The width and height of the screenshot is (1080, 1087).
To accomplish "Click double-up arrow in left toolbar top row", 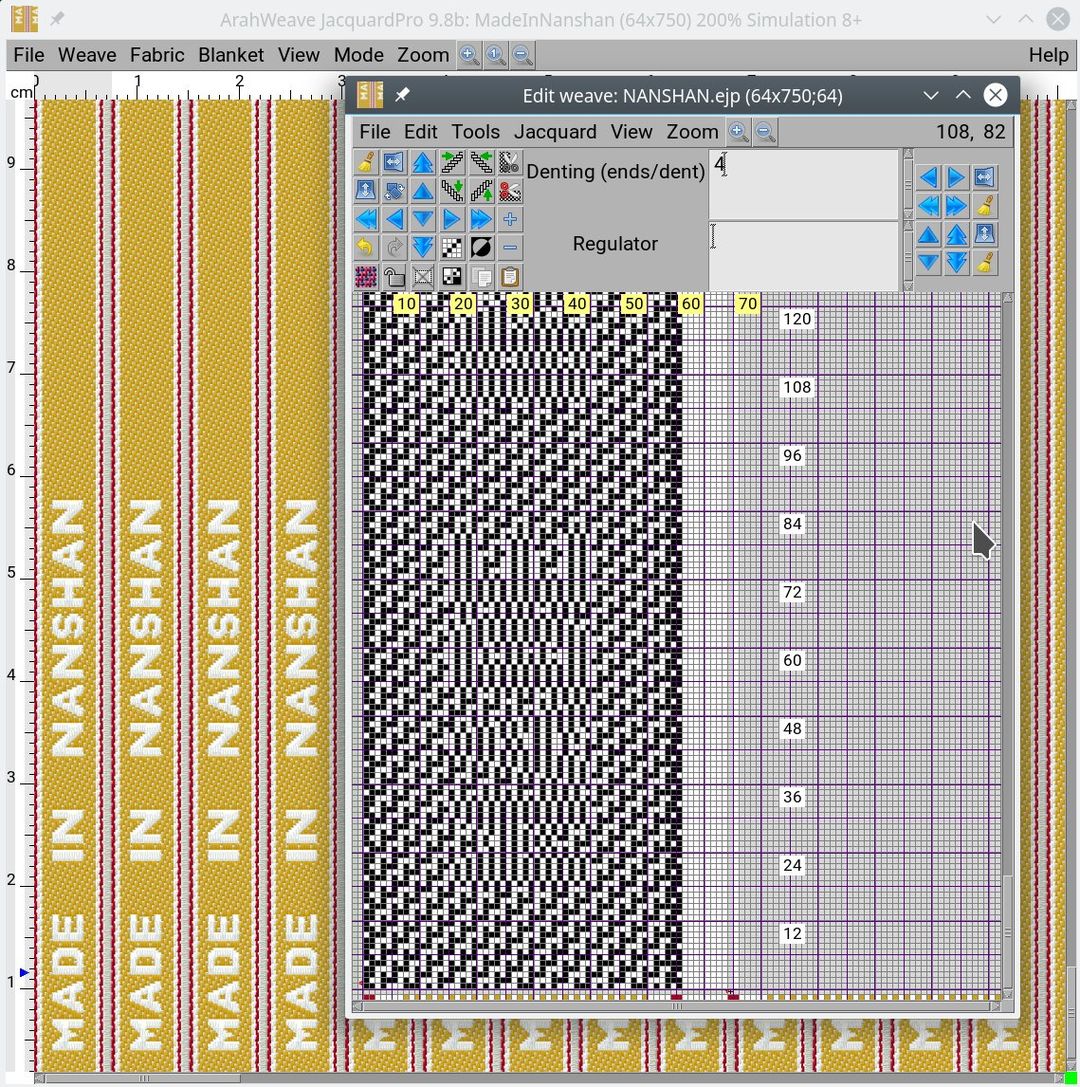I will 424,162.
